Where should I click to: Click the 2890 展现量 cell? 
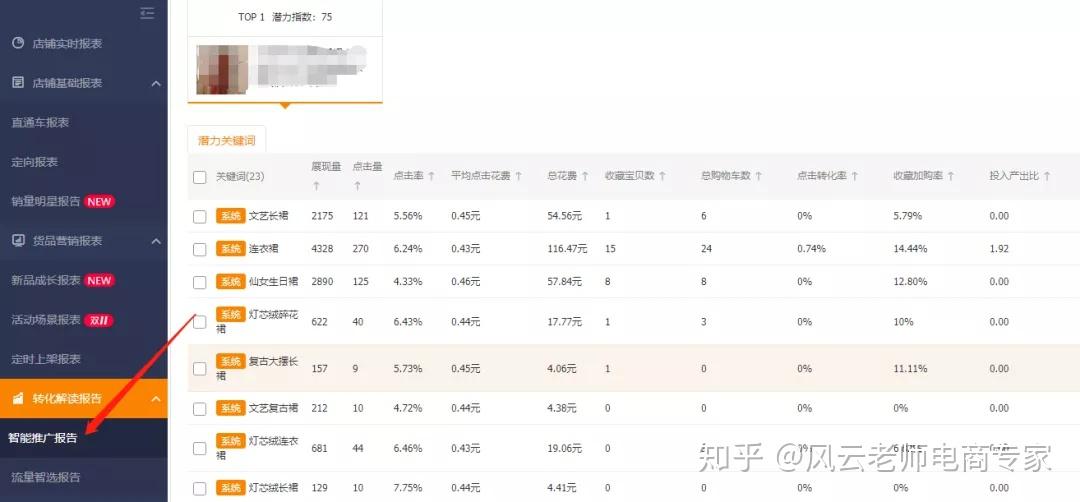coord(322,282)
